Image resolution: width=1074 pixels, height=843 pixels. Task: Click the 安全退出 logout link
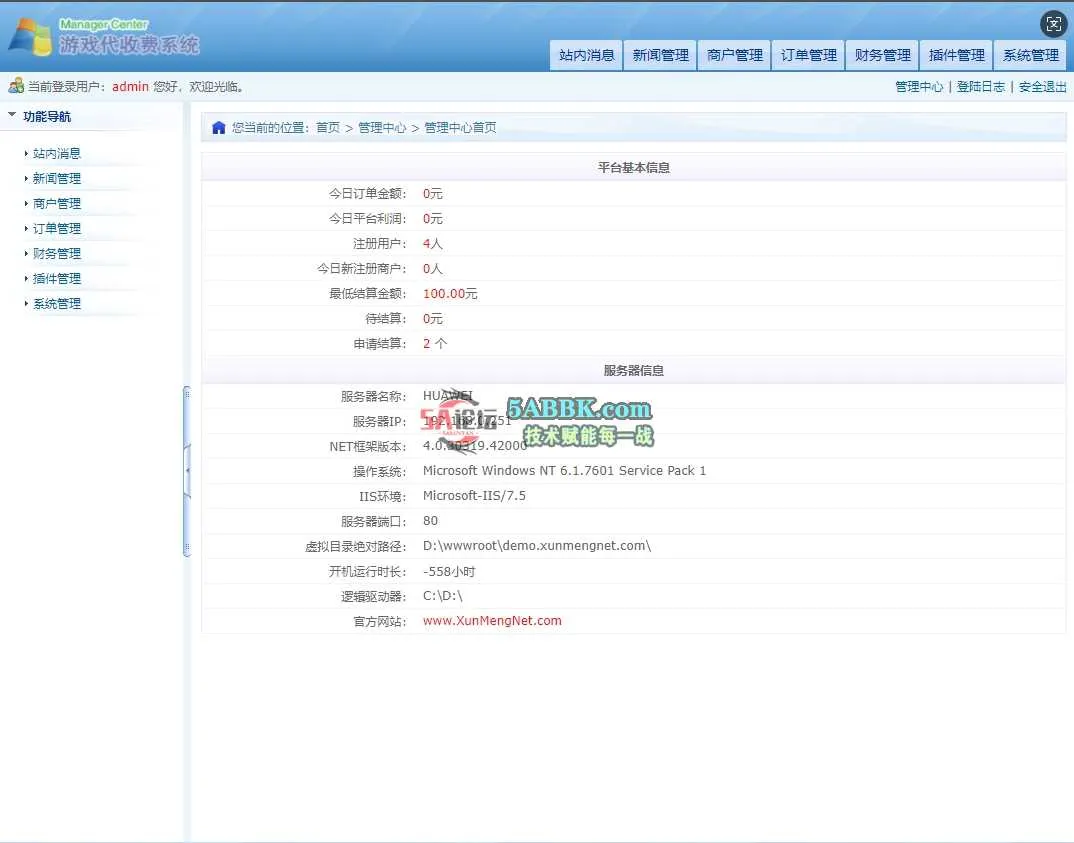[1042, 87]
